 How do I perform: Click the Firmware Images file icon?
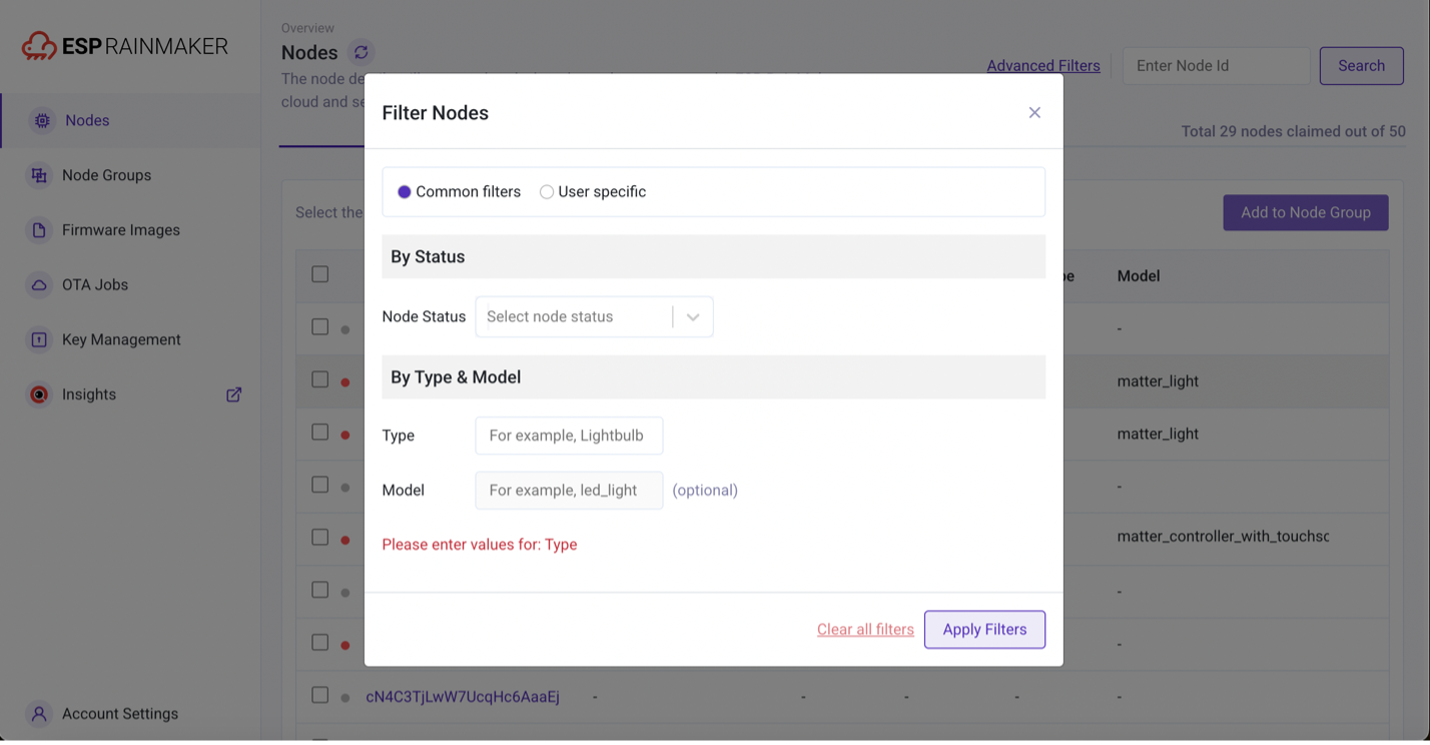[x=39, y=230]
